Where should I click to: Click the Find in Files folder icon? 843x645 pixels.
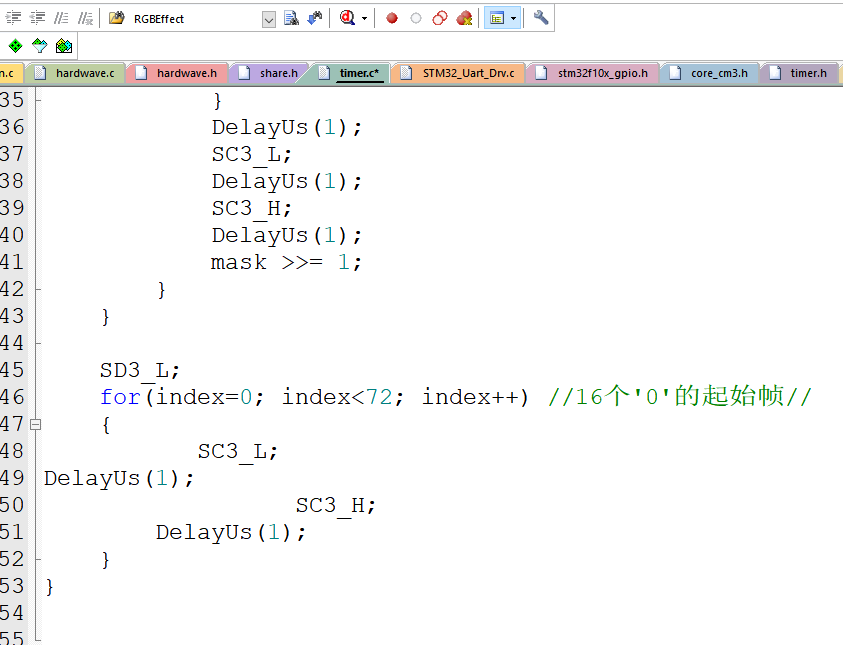117,18
